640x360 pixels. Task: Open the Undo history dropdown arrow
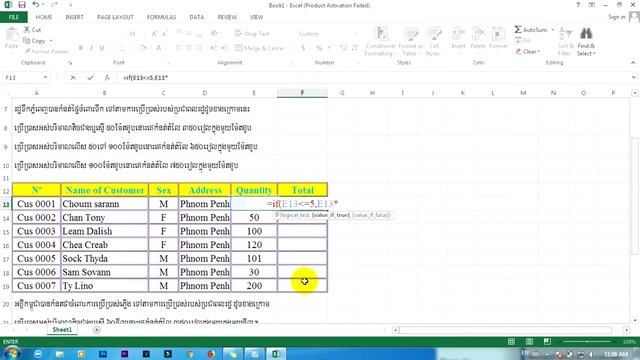click(44, 5)
